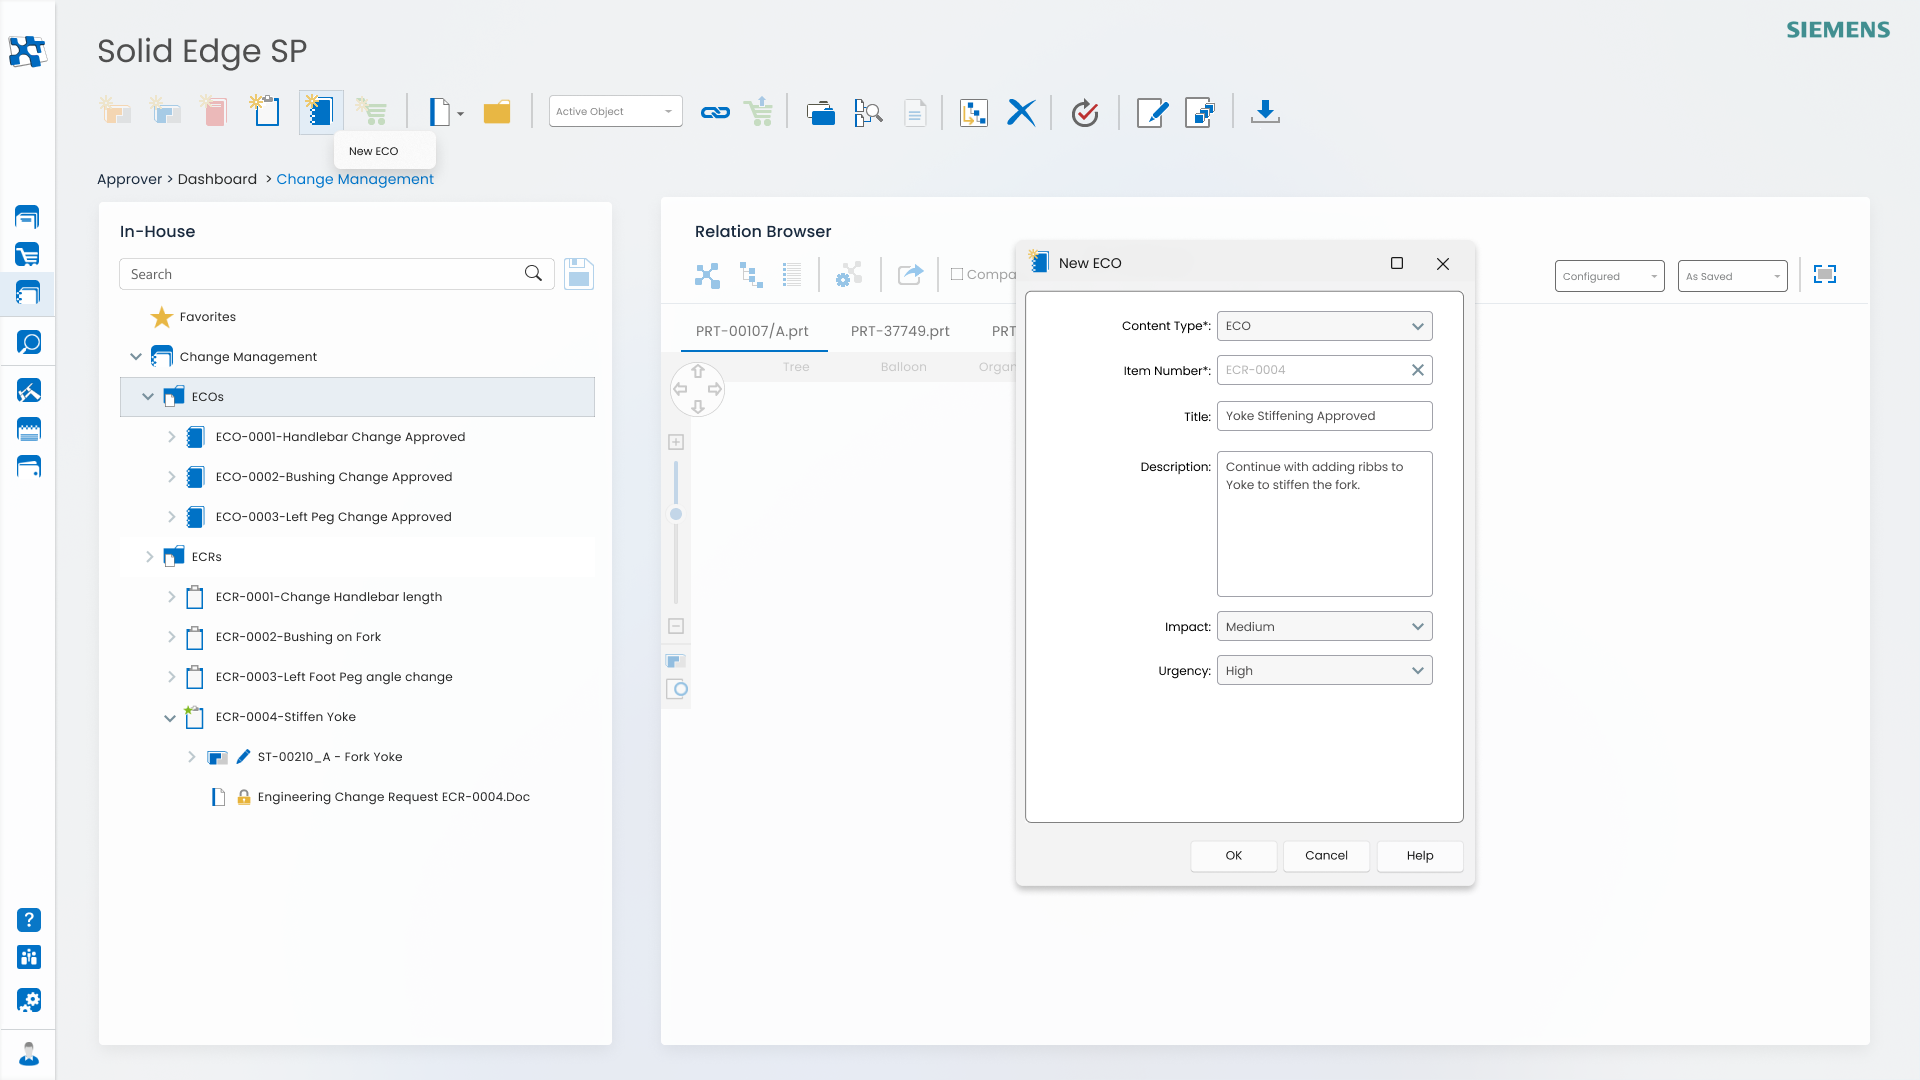This screenshot has width=1920, height=1080.
Task: Select ECO-0003-Left Peg Change Approved item
Action: [334, 517]
